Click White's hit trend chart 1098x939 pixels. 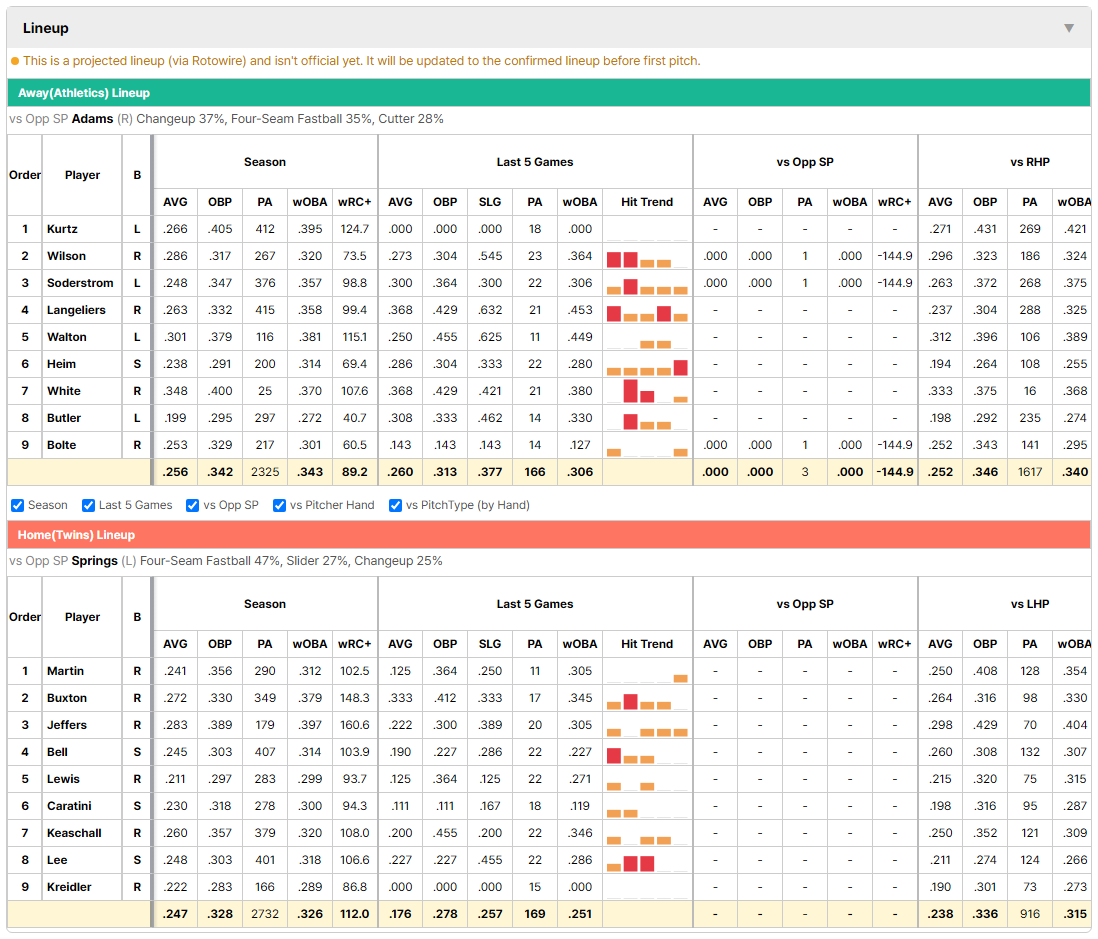pyautogui.click(x=646, y=391)
